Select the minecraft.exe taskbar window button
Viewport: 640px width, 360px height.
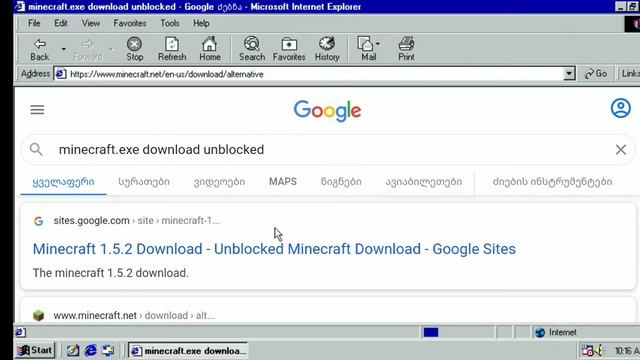pyautogui.click(x=189, y=351)
